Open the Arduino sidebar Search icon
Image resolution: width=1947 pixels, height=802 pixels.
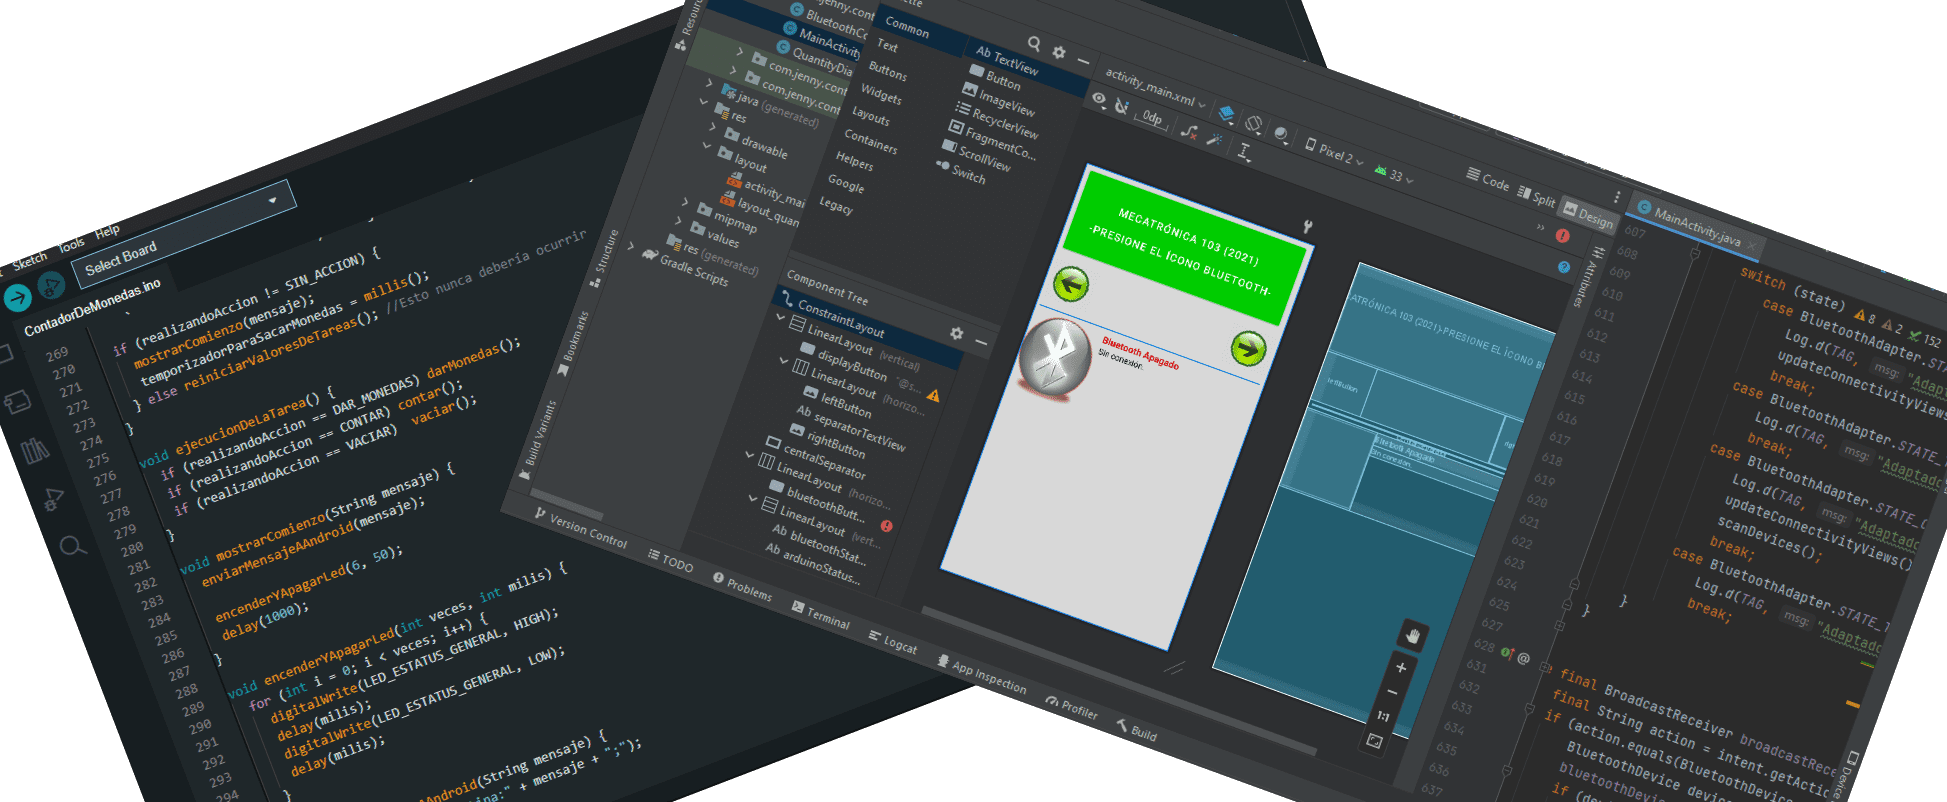[x=71, y=546]
